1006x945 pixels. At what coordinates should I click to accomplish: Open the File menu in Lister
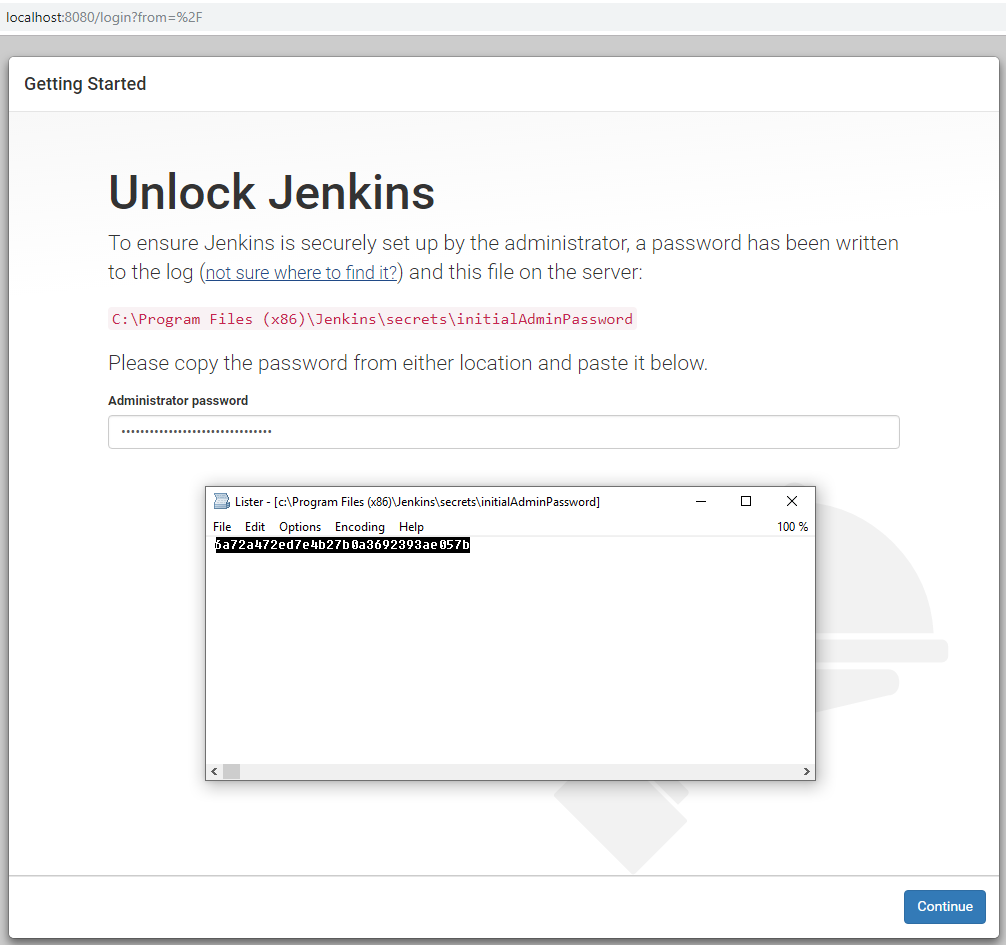point(222,527)
